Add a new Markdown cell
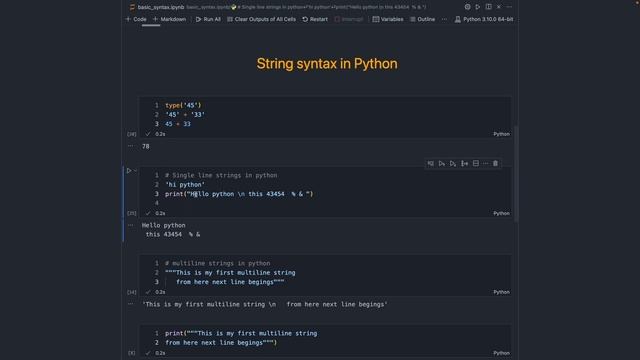 tap(169, 19)
